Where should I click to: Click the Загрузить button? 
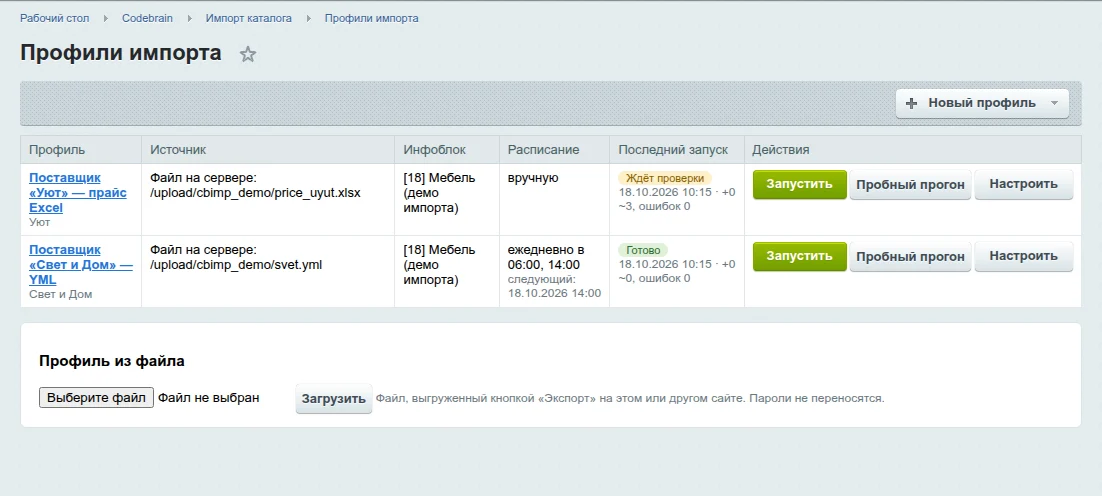333,398
